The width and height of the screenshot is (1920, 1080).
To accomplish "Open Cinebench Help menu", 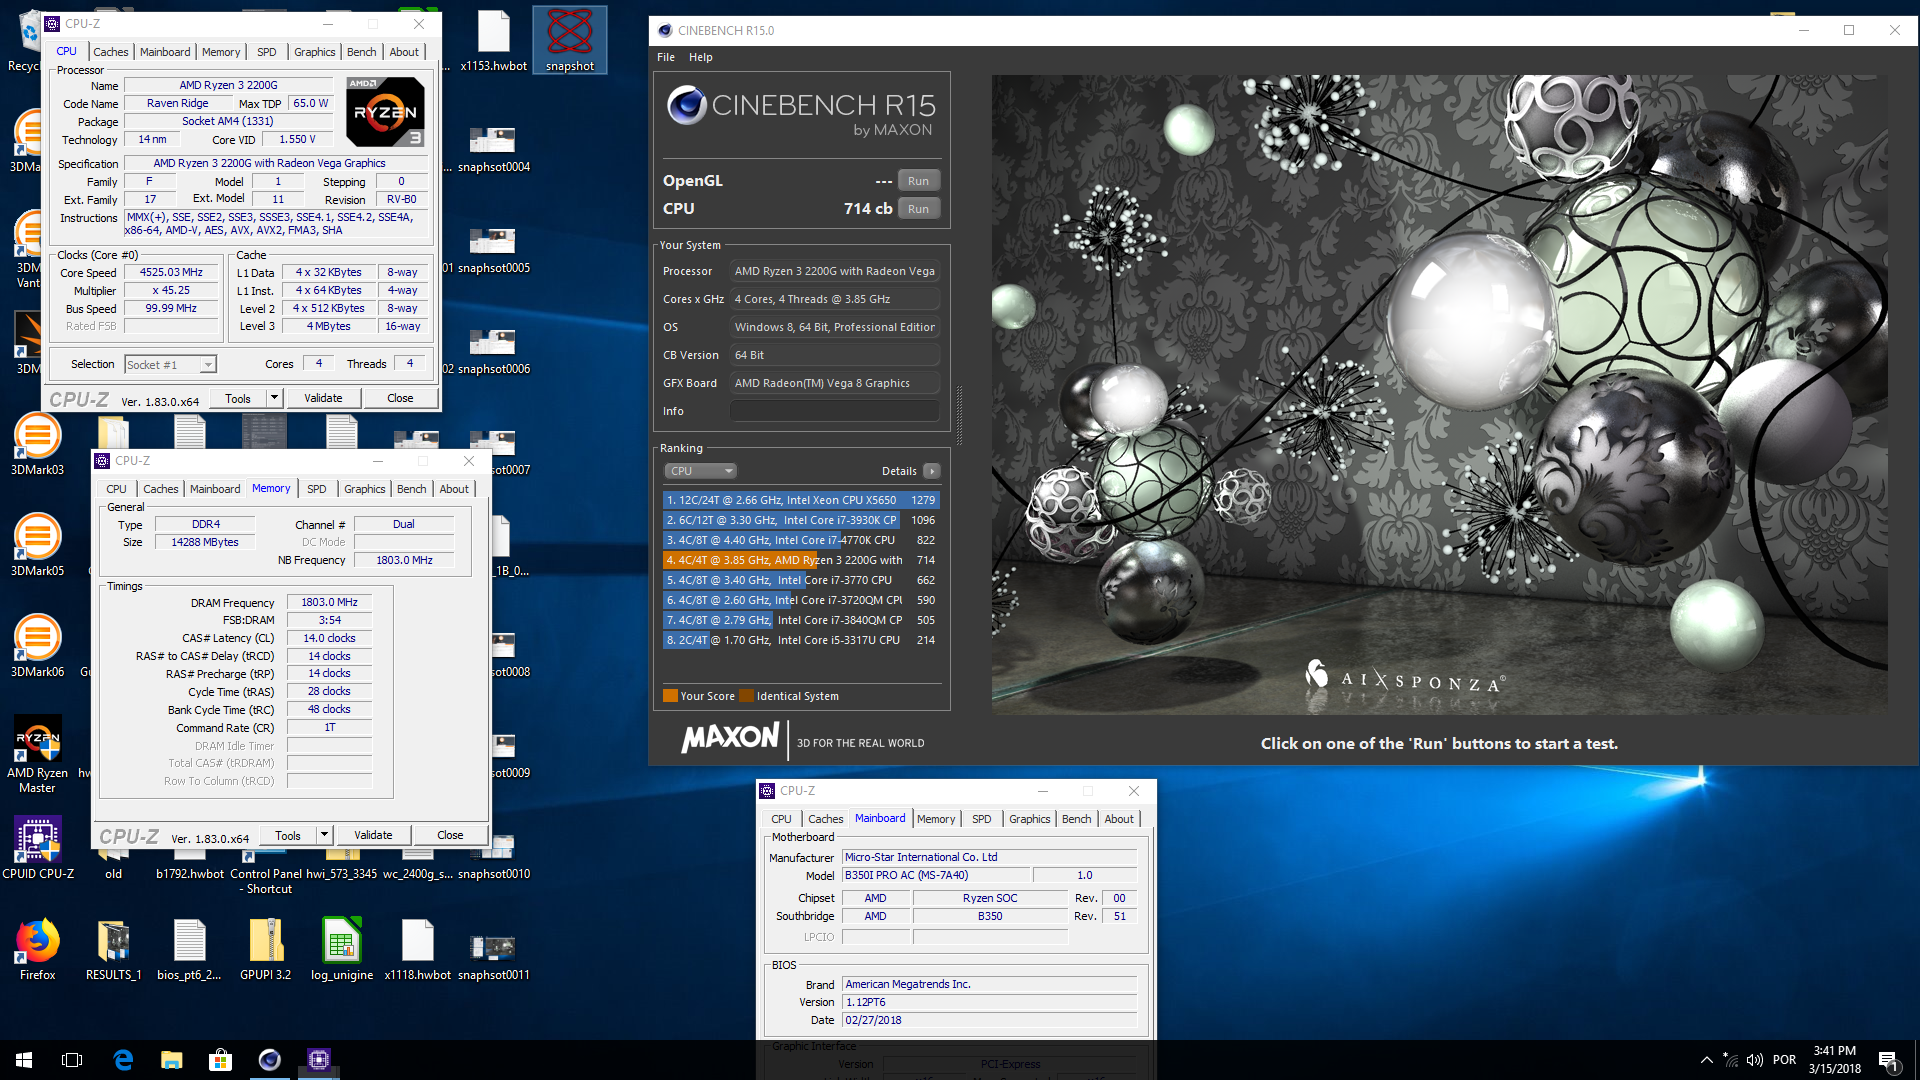I will pyautogui.click(x=701, y=57).
